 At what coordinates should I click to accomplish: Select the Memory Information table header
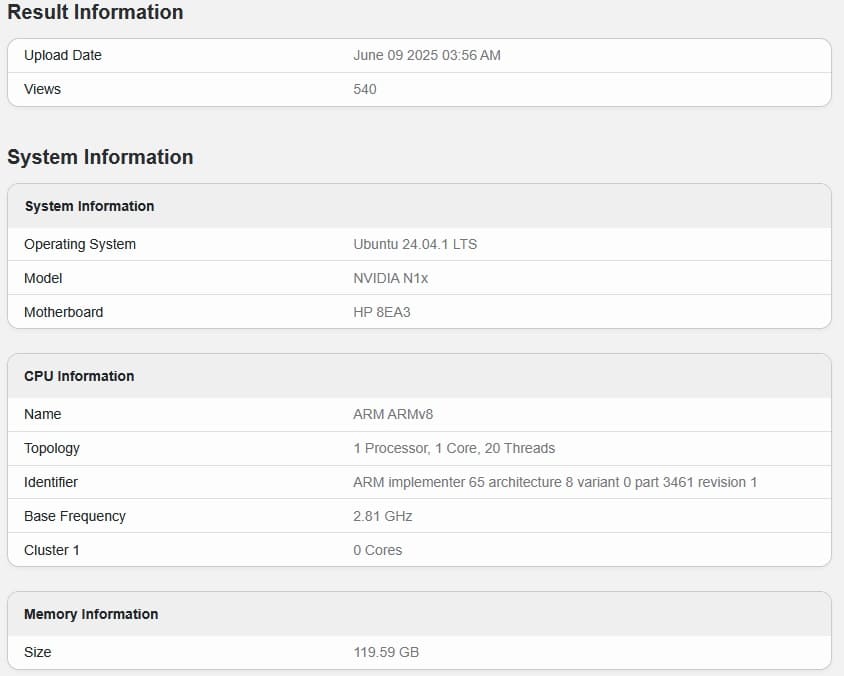(x=419, y=614)
